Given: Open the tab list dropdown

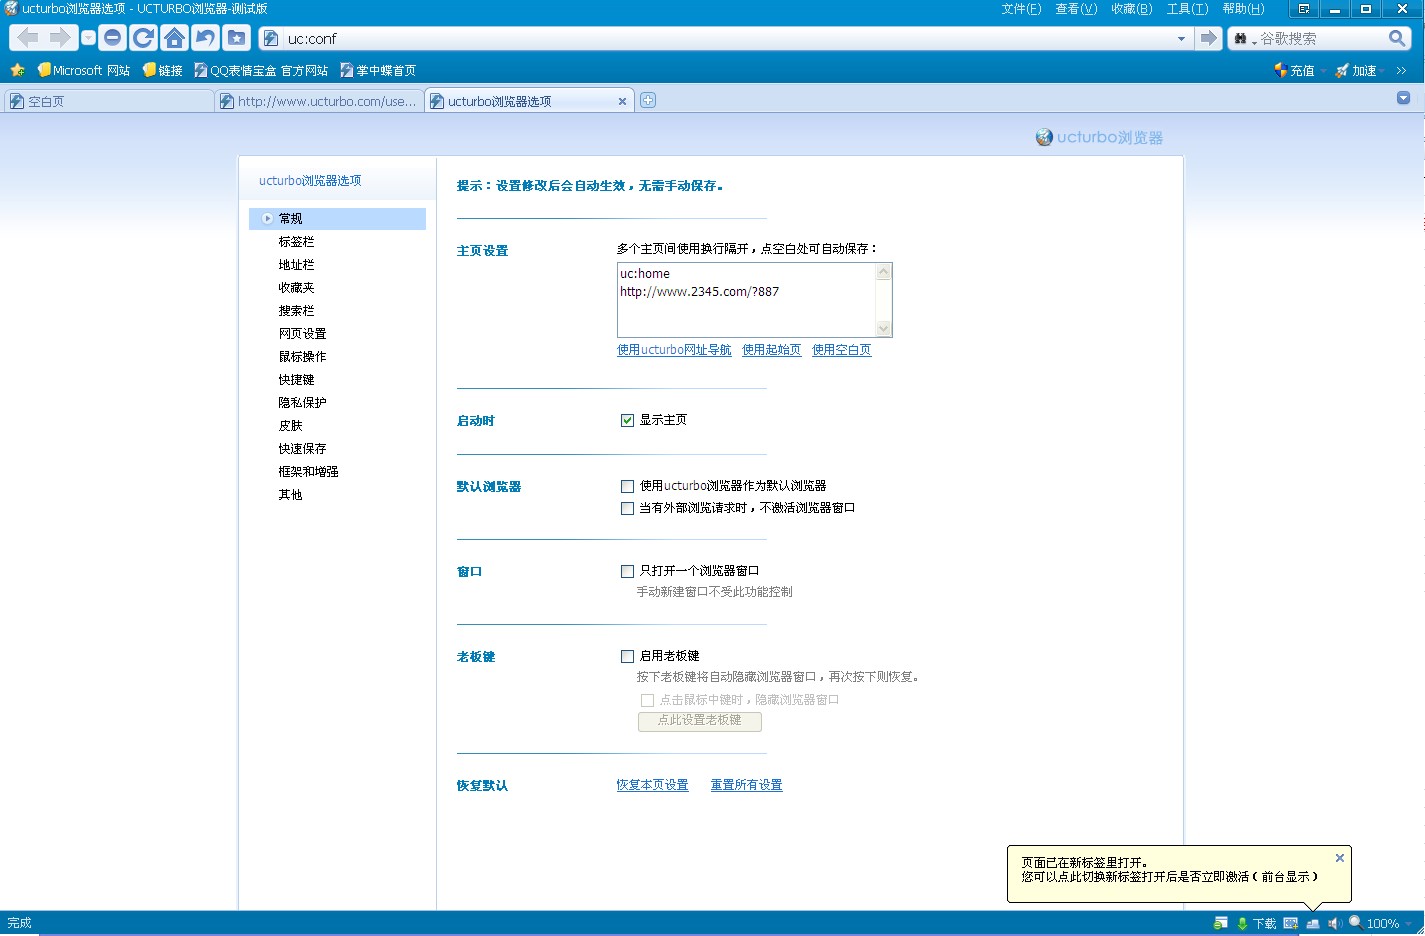Looking at the screenshot, I should tap(1403, 98).
